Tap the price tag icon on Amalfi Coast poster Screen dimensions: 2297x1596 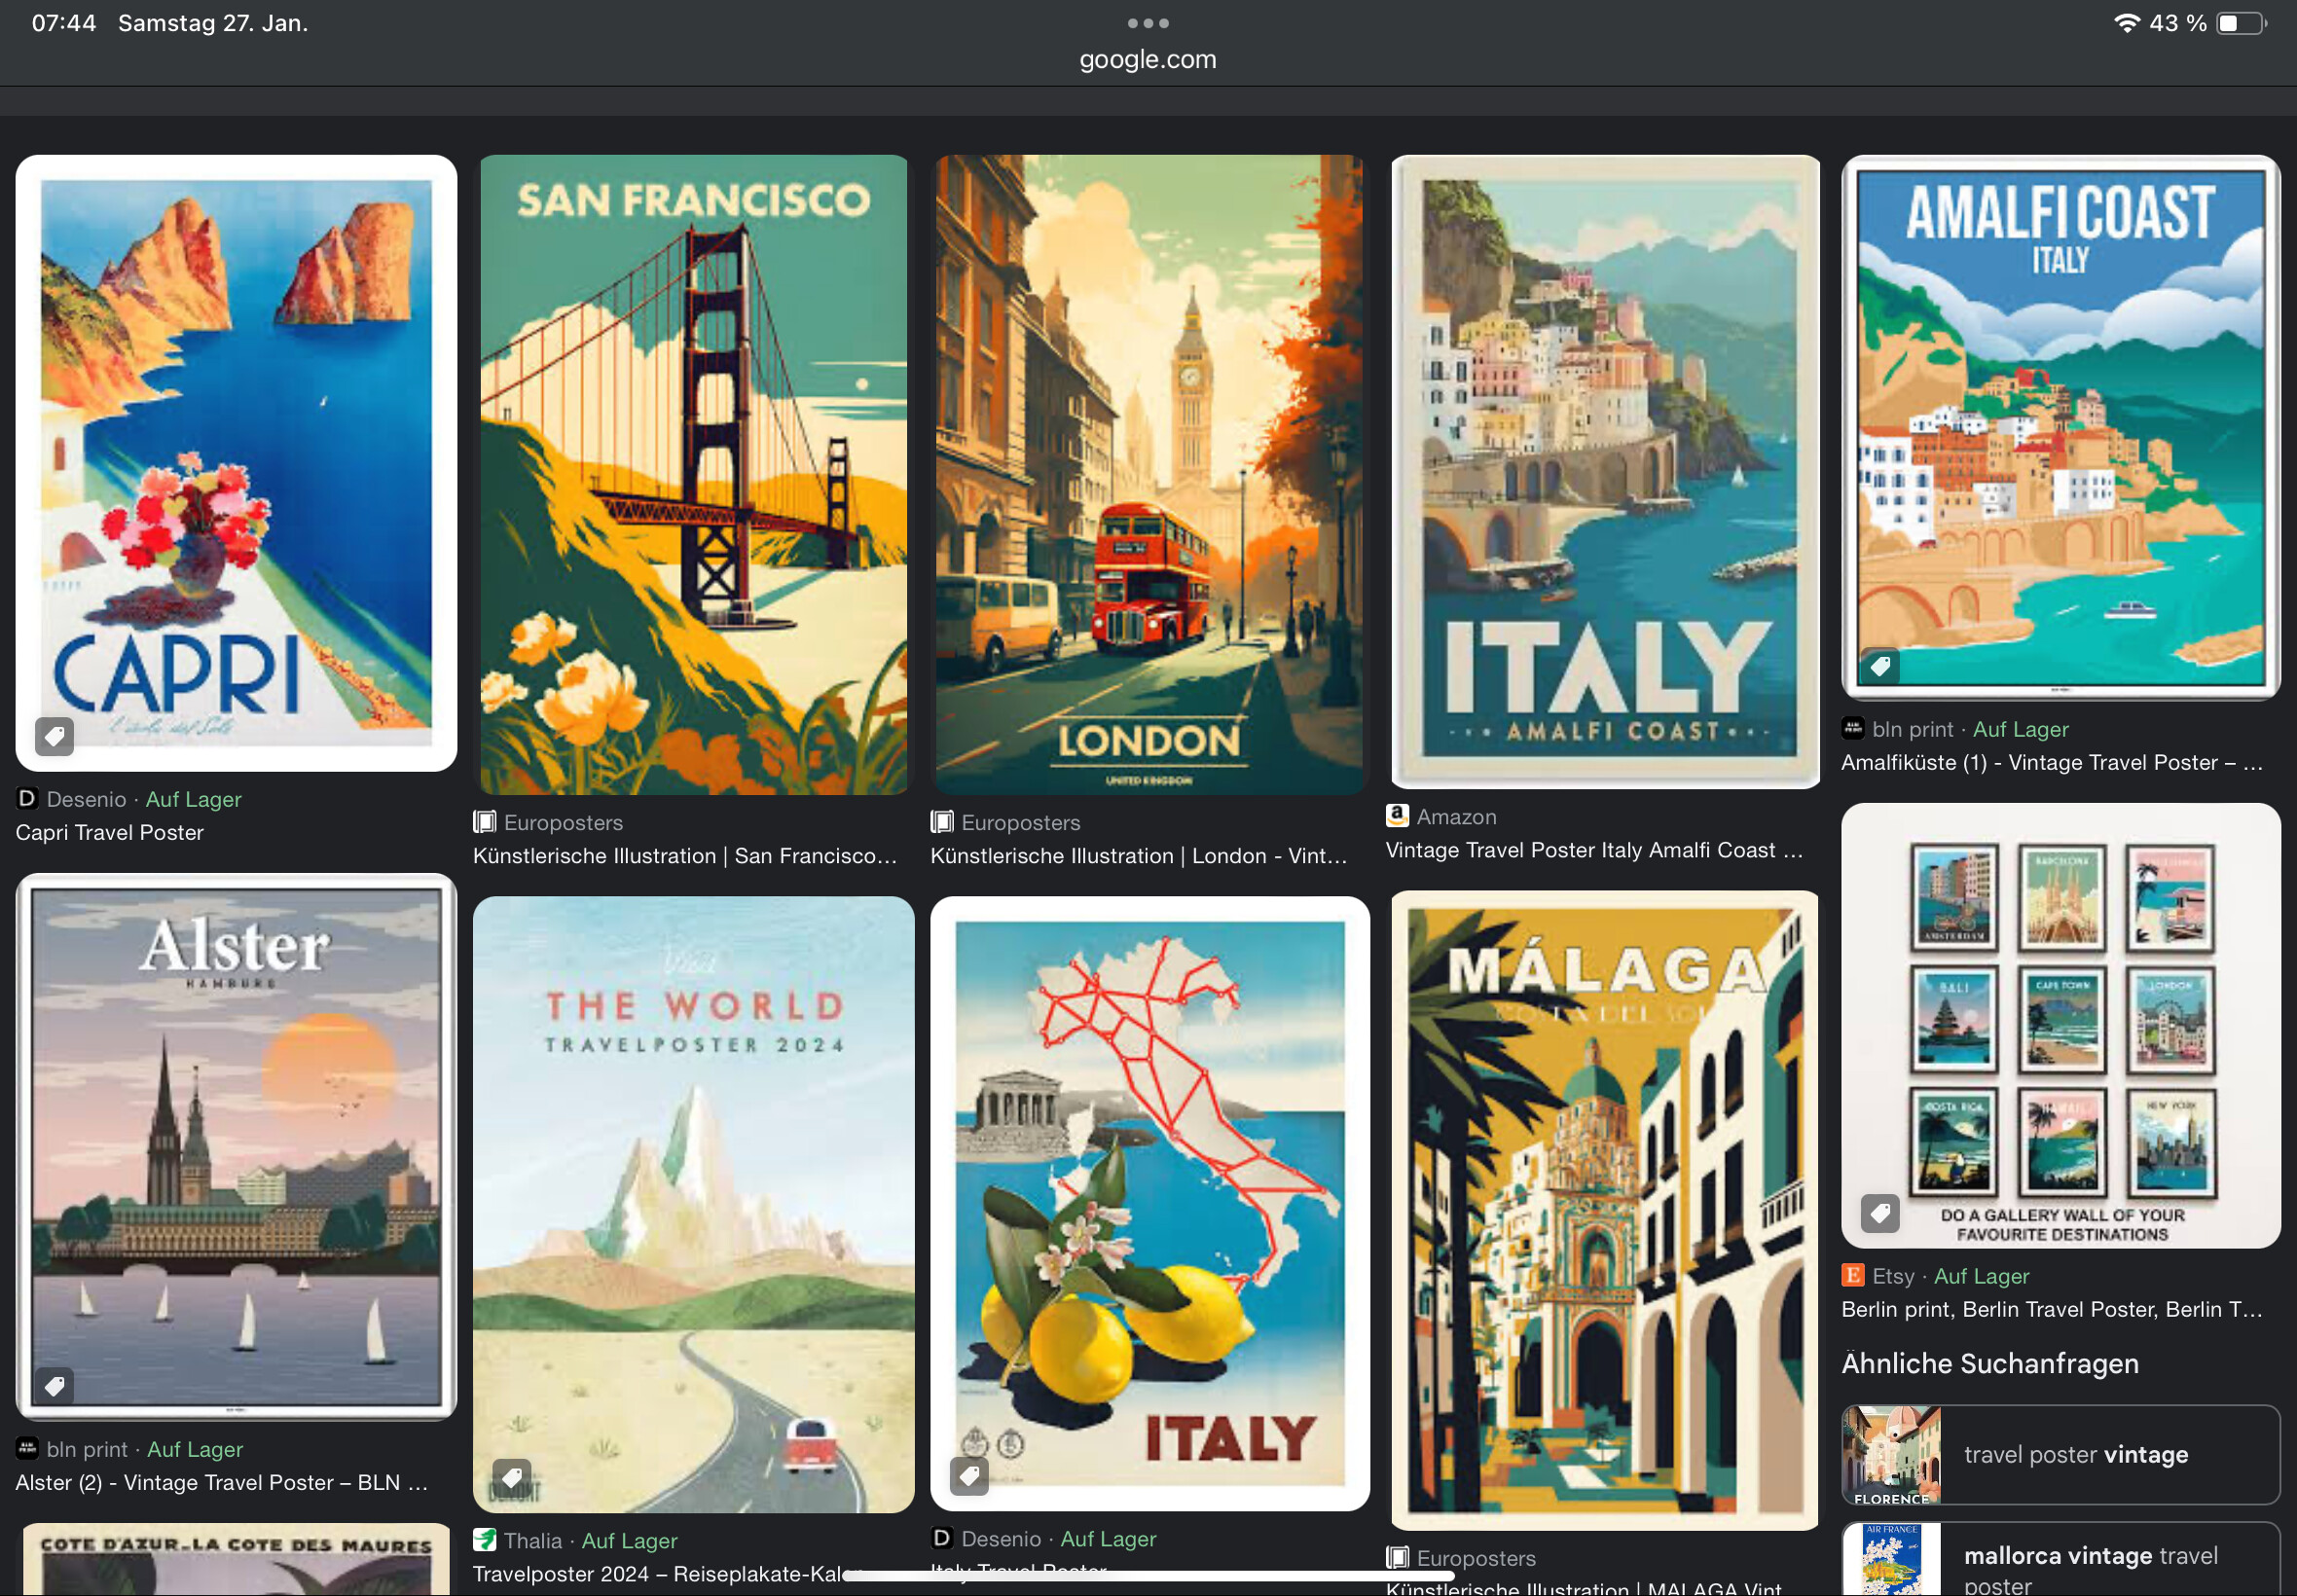(1879, 666)
